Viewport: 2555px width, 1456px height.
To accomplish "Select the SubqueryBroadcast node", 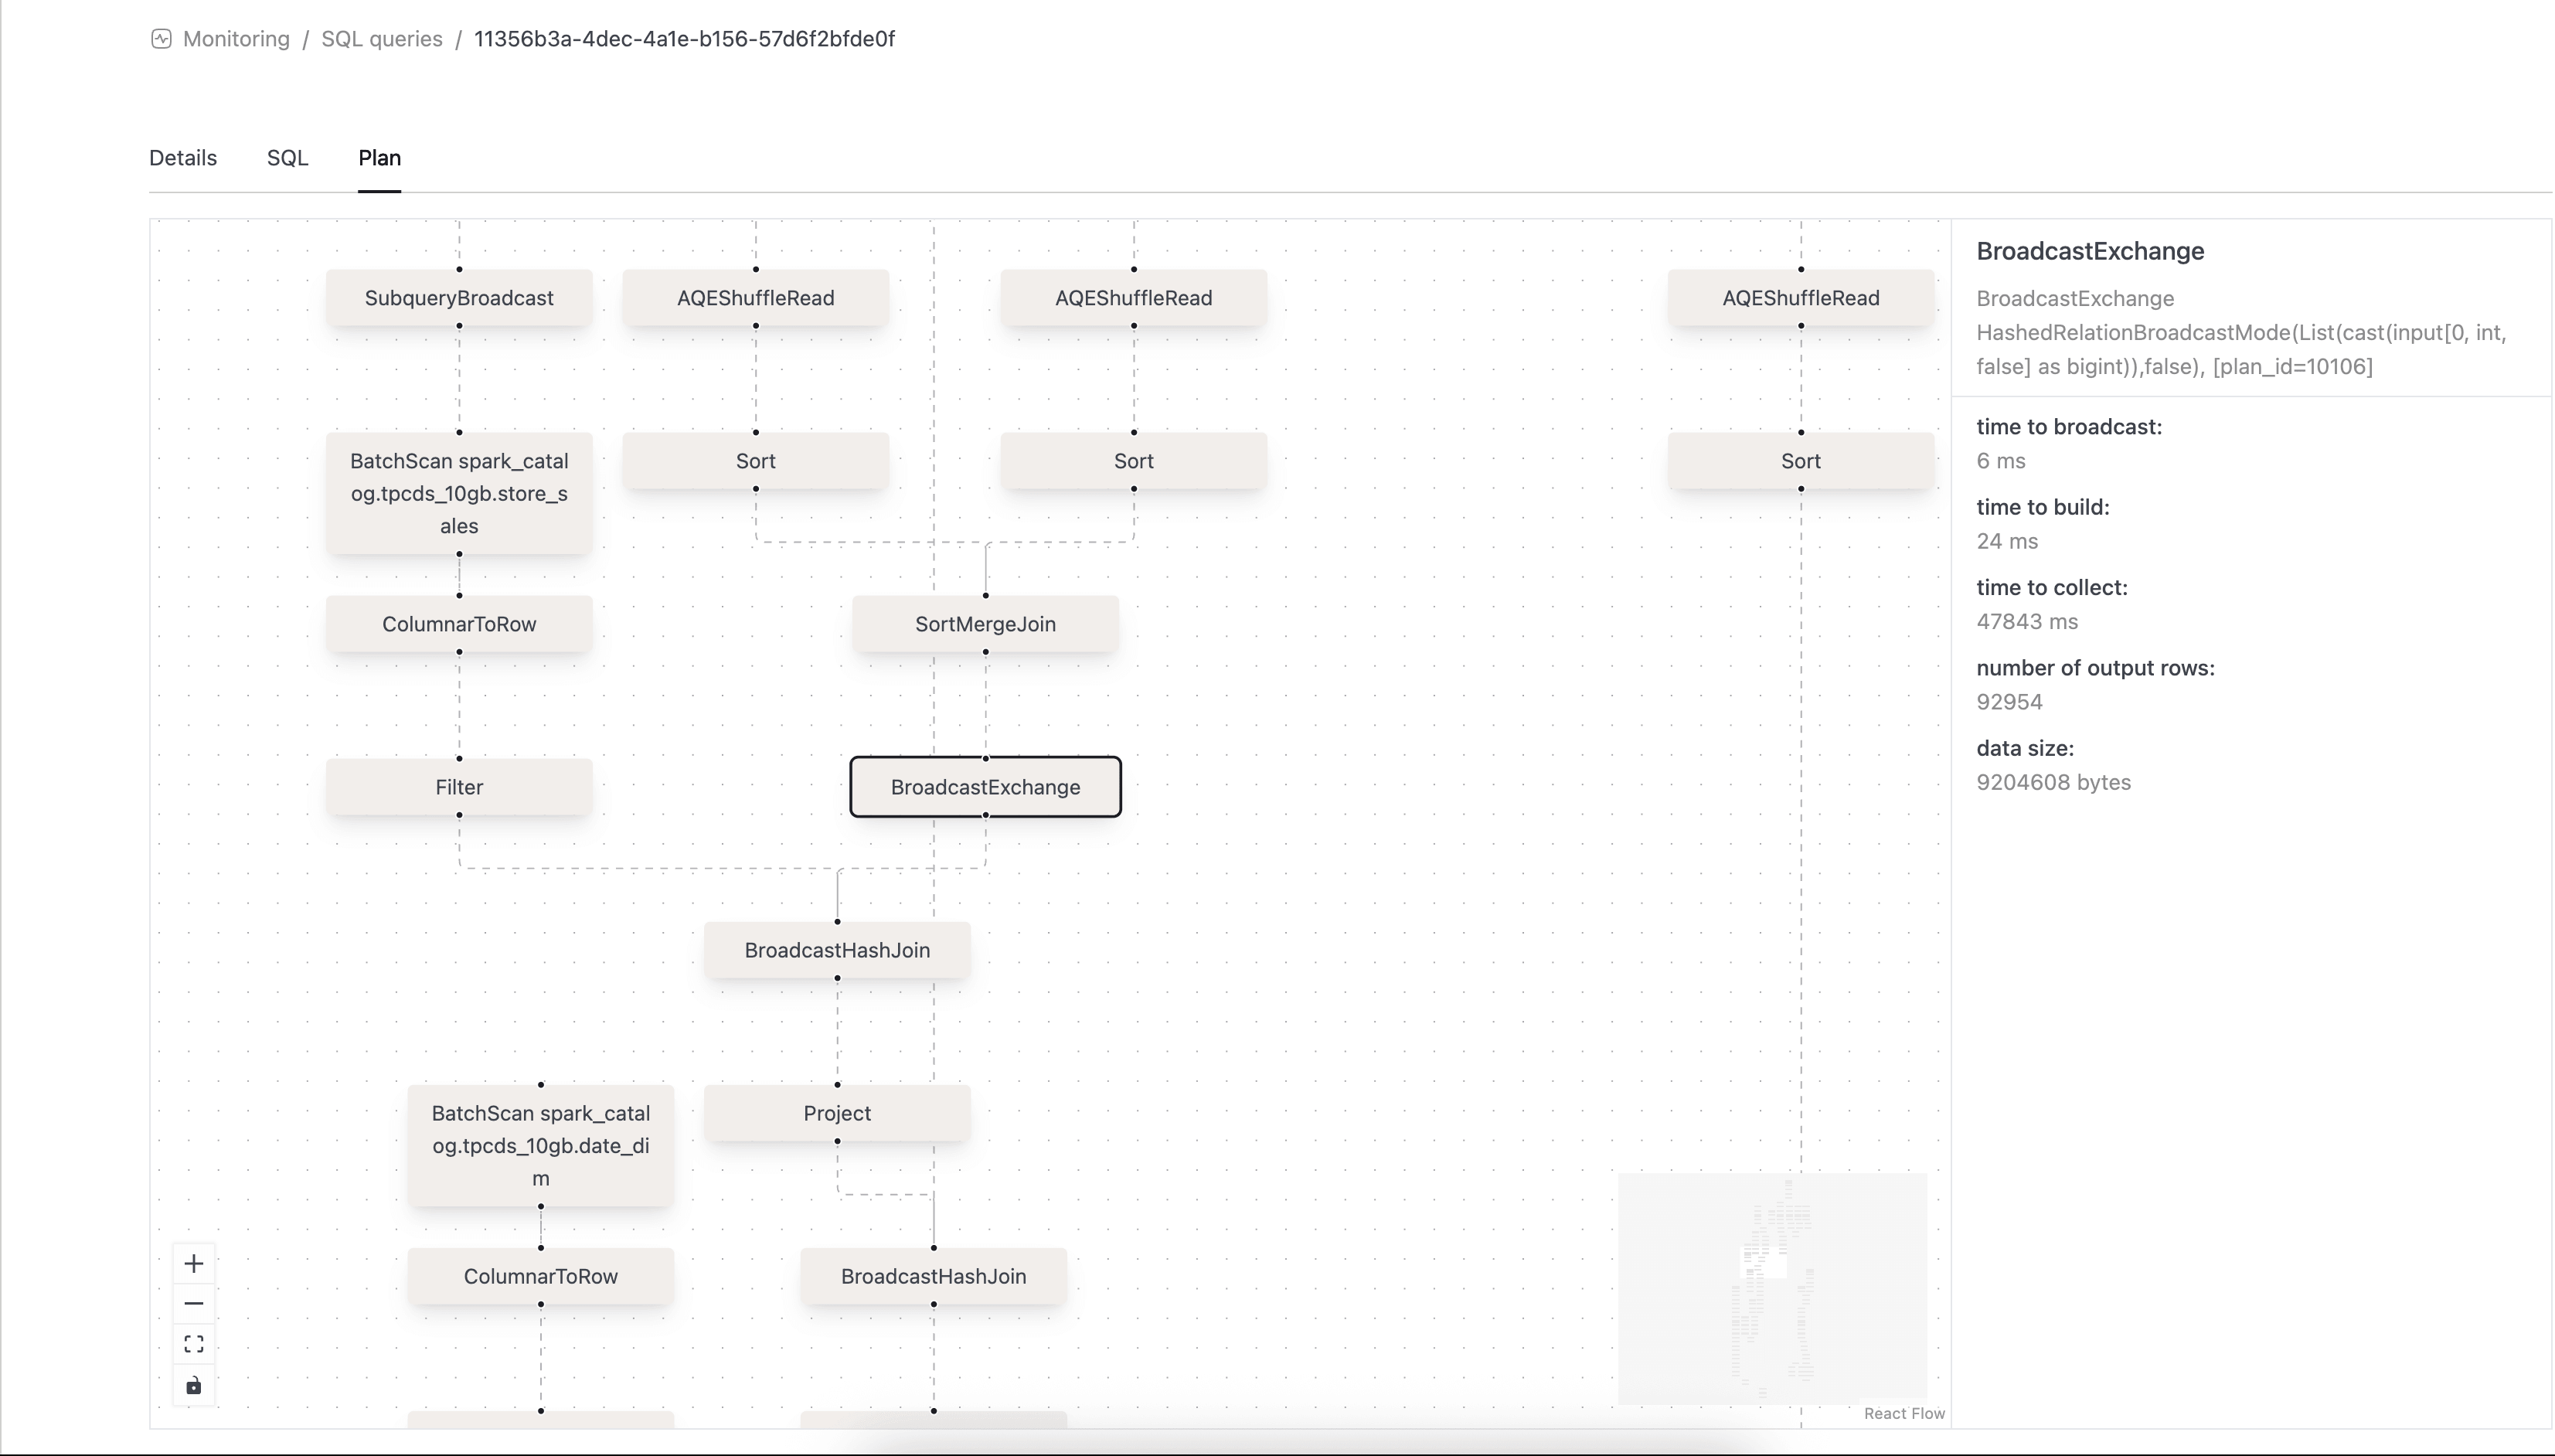I will coord(459,298).
